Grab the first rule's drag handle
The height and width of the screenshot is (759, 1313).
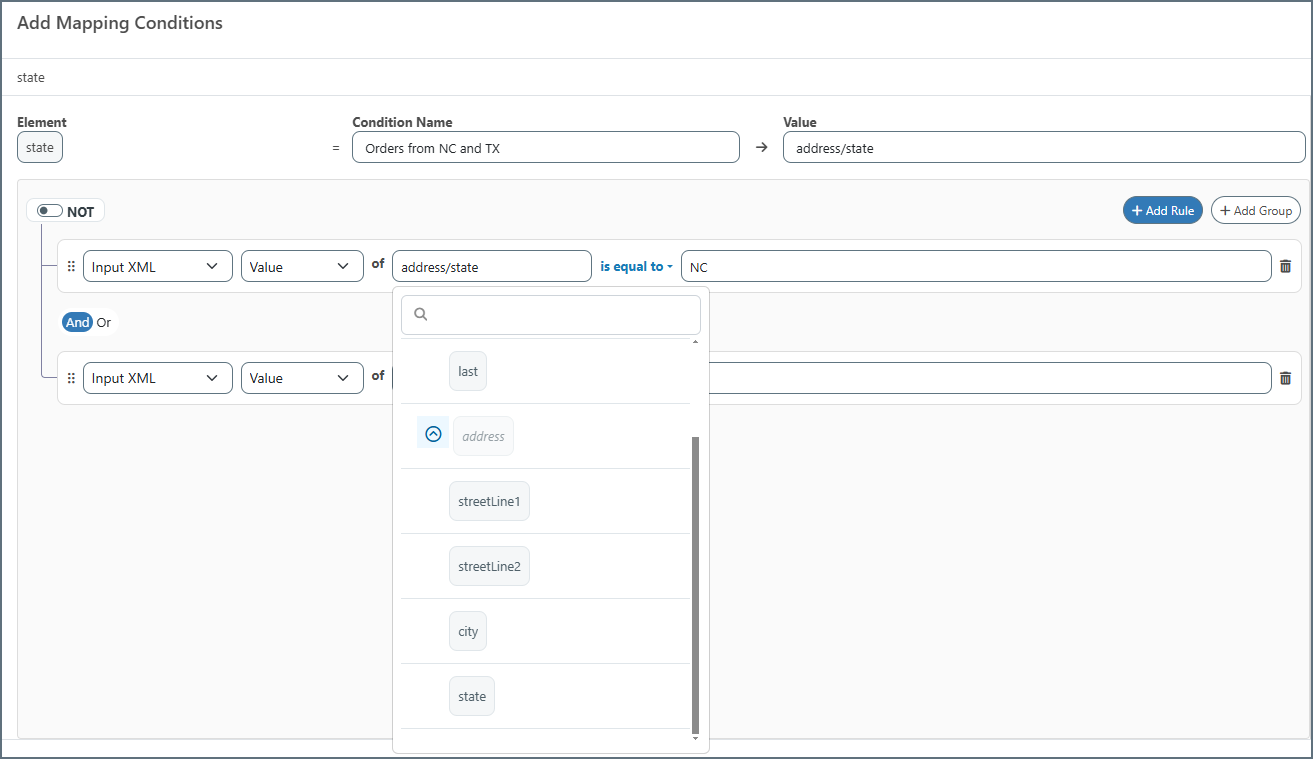[71, 267]
